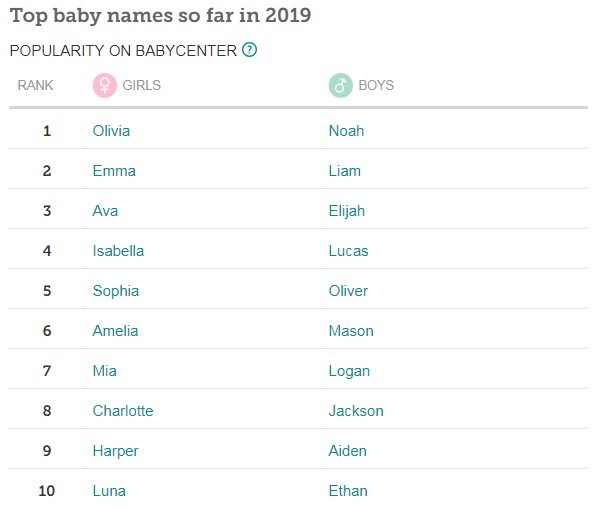Select the girl name Luna

point(109,491)
